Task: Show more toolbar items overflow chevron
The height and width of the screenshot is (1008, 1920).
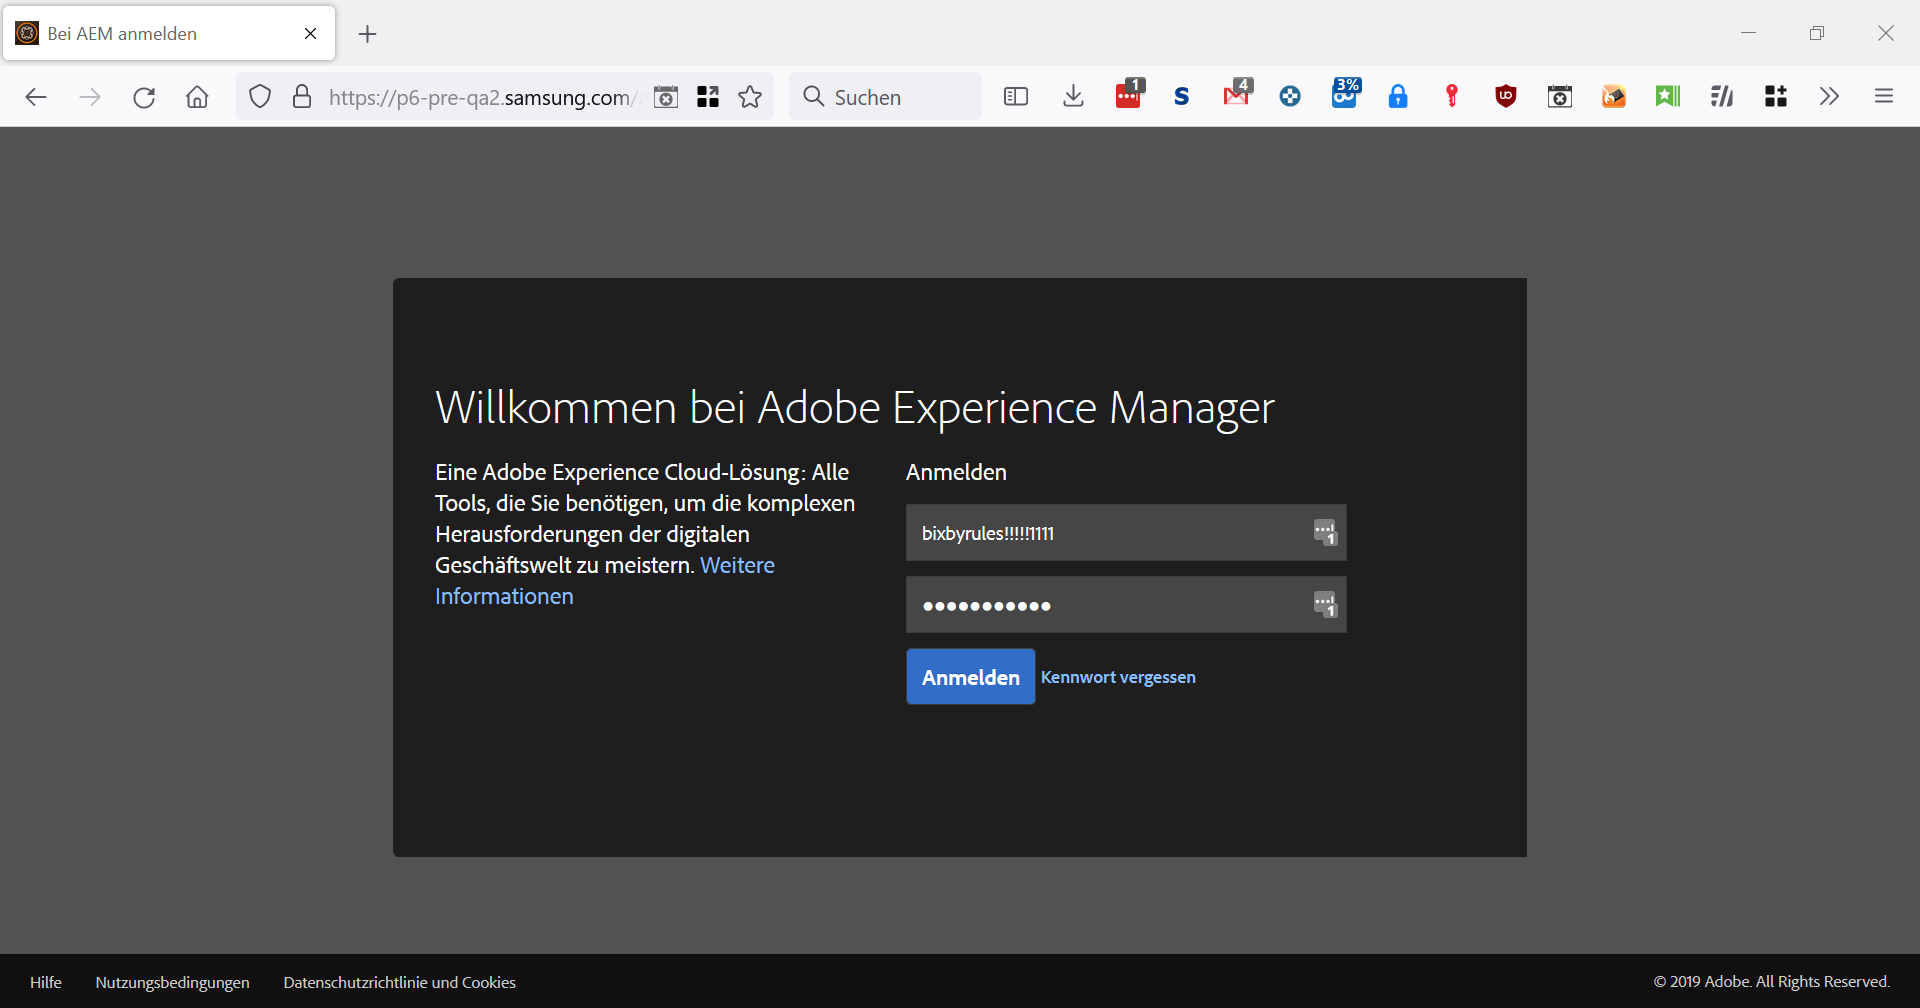Action: click(1829, 97)
